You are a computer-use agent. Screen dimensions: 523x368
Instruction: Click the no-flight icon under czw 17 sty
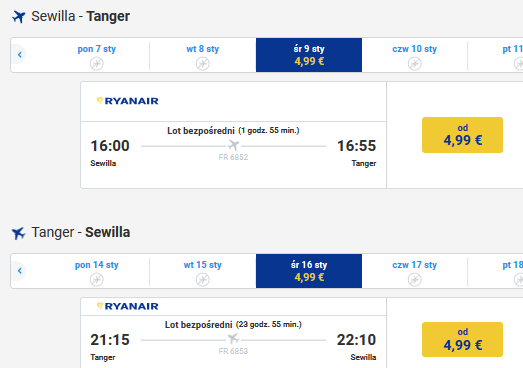[415, 279]
